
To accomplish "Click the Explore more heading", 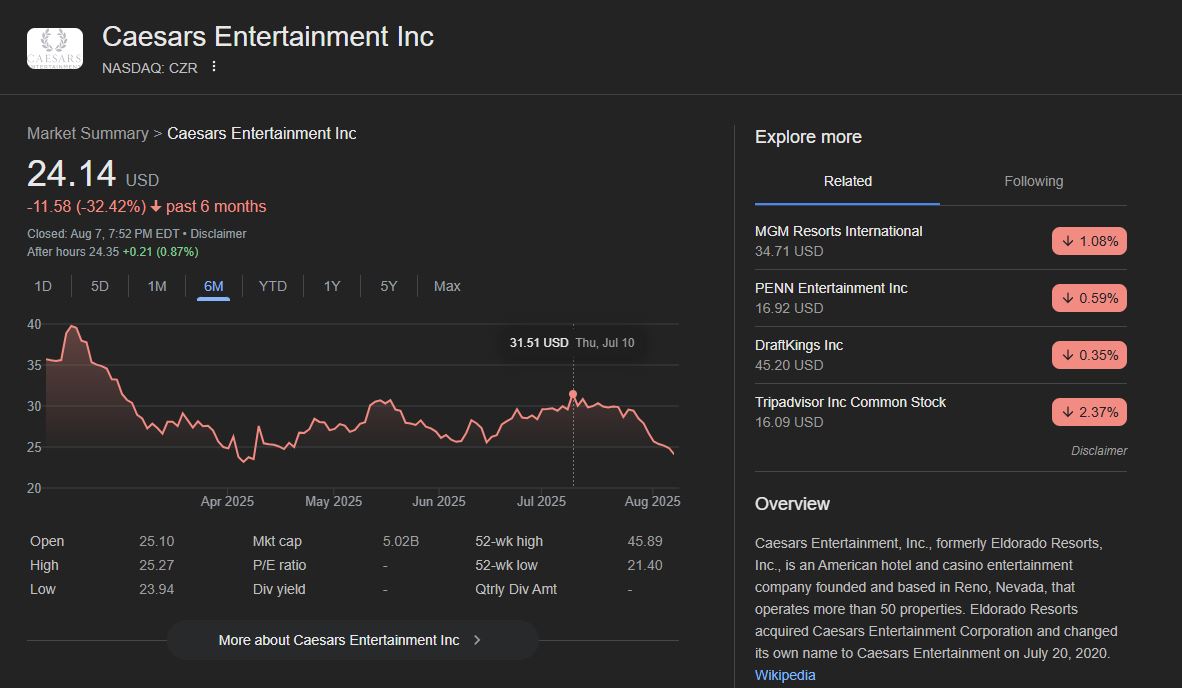I will pos(808,137).
